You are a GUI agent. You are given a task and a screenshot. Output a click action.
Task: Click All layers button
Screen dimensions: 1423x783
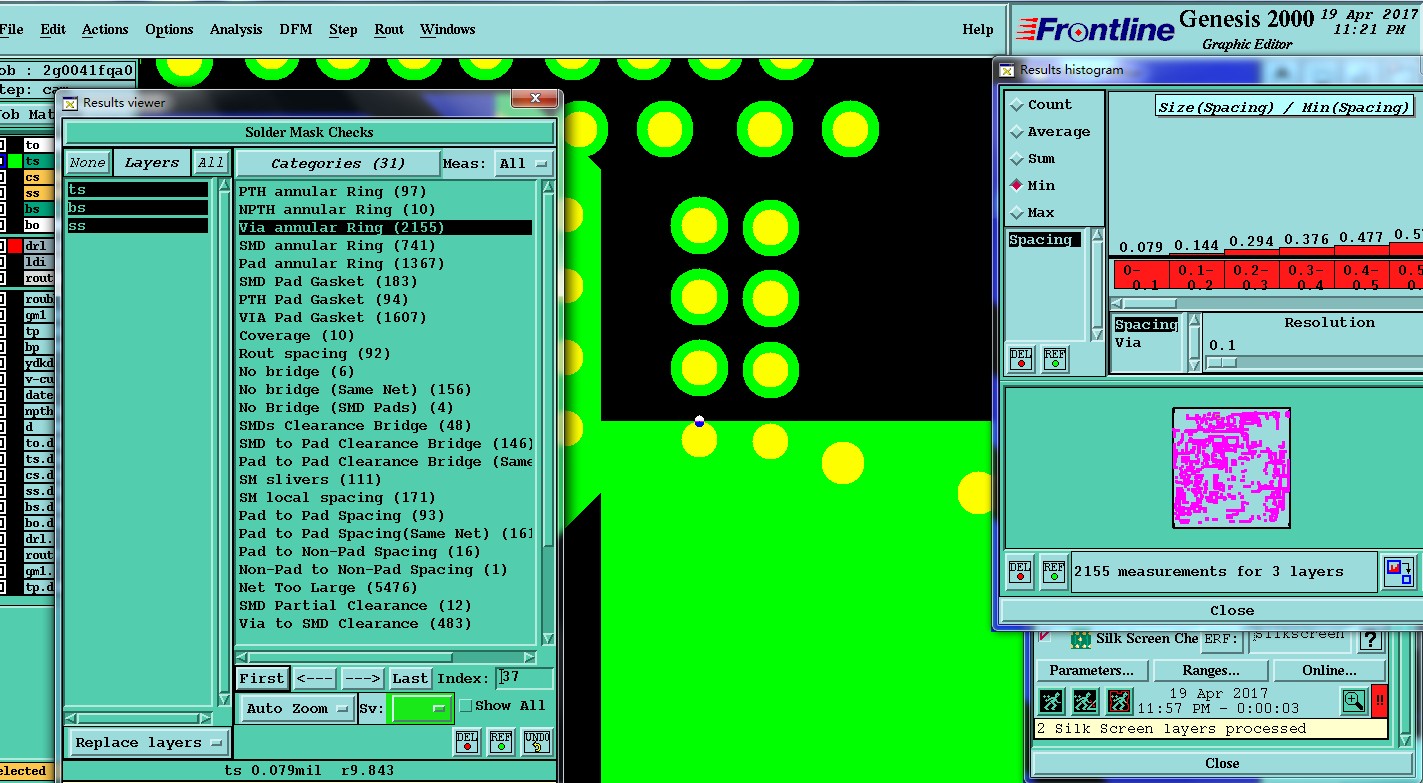pyautogui.click(x=211, y=163)
